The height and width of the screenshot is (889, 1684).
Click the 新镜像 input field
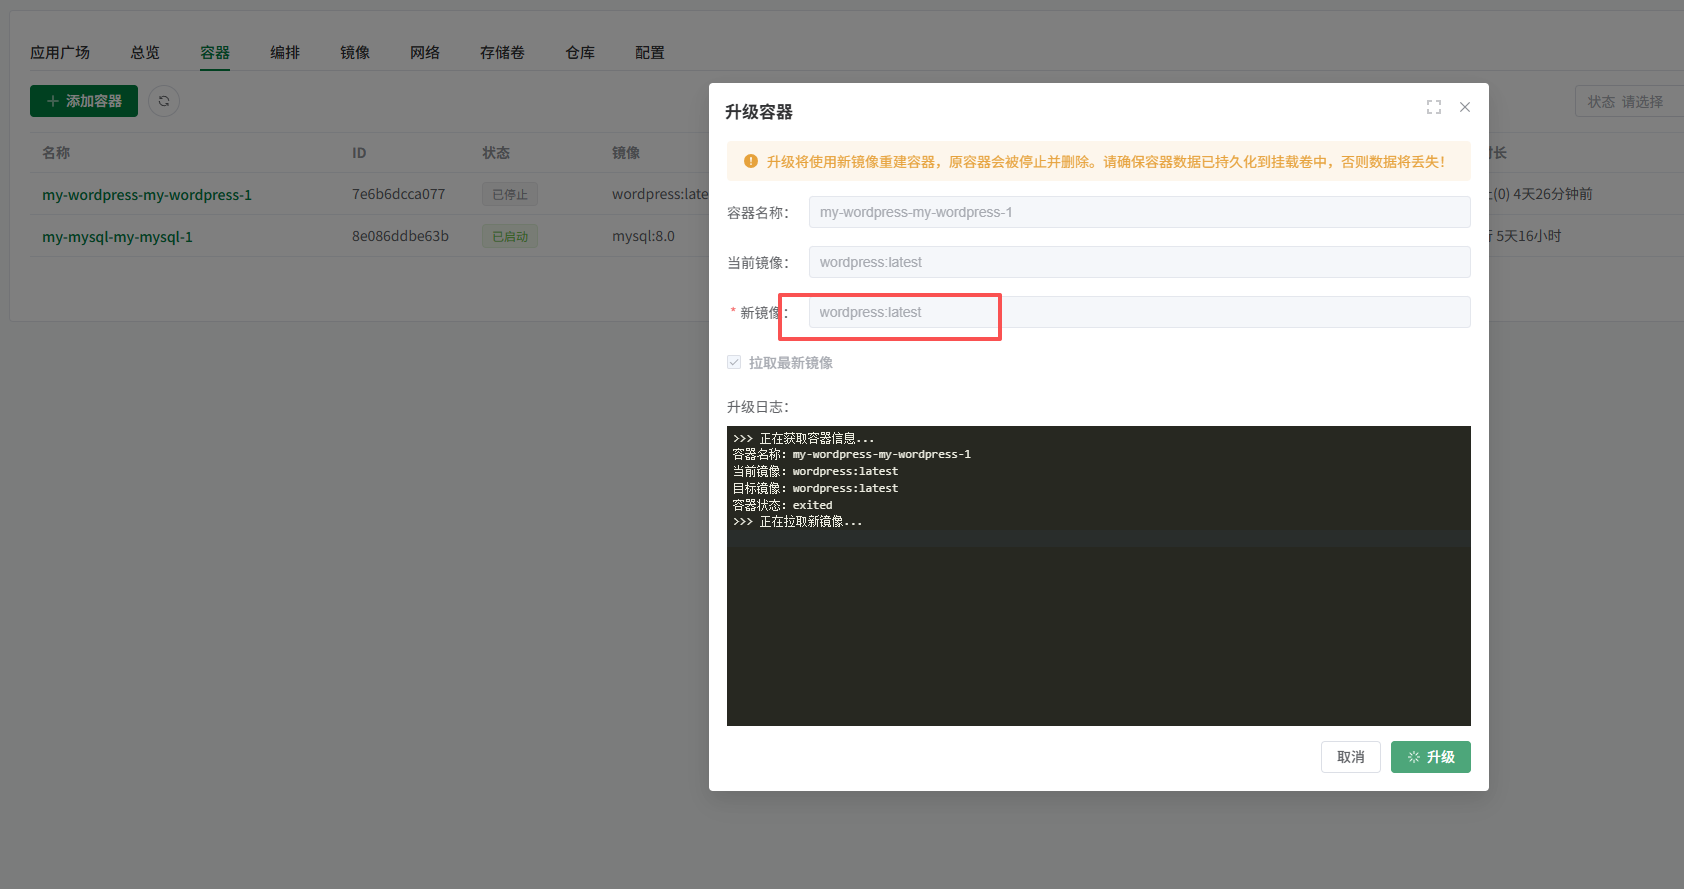tap(1139, 312)
